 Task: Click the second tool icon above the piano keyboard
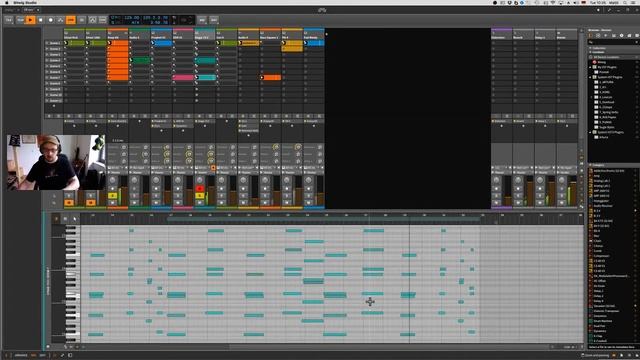click(65, 219)
